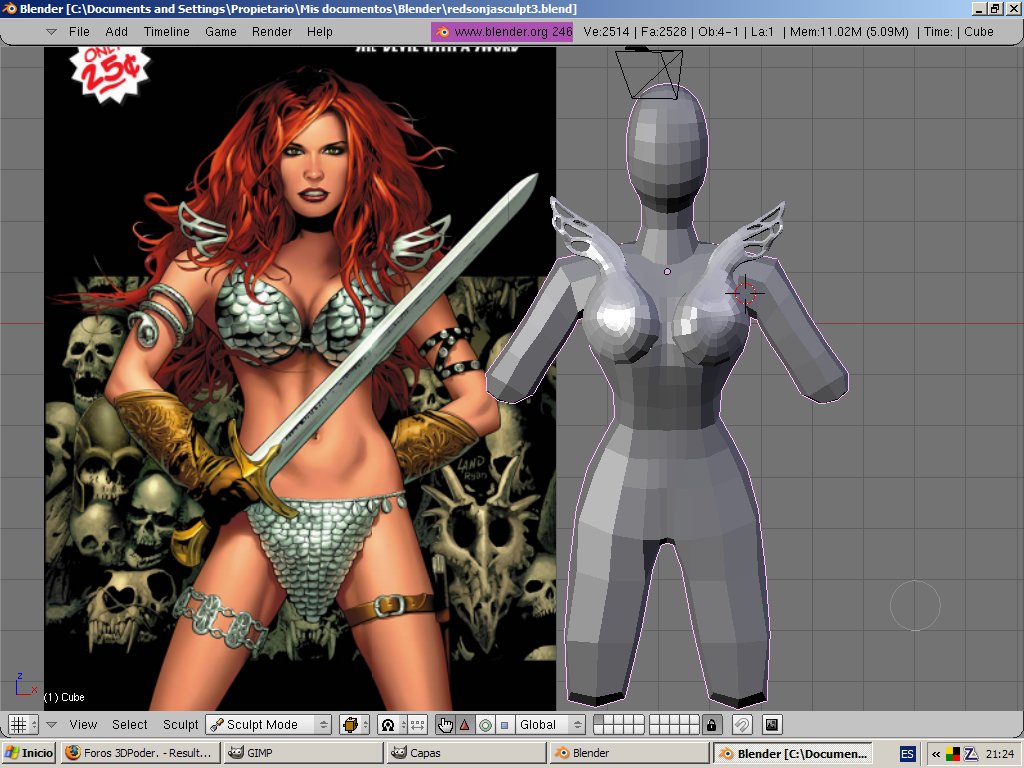Viewport: 1024px width, 768px height.
Task: Open the View menu in 3D header
Action: point(83,724)
